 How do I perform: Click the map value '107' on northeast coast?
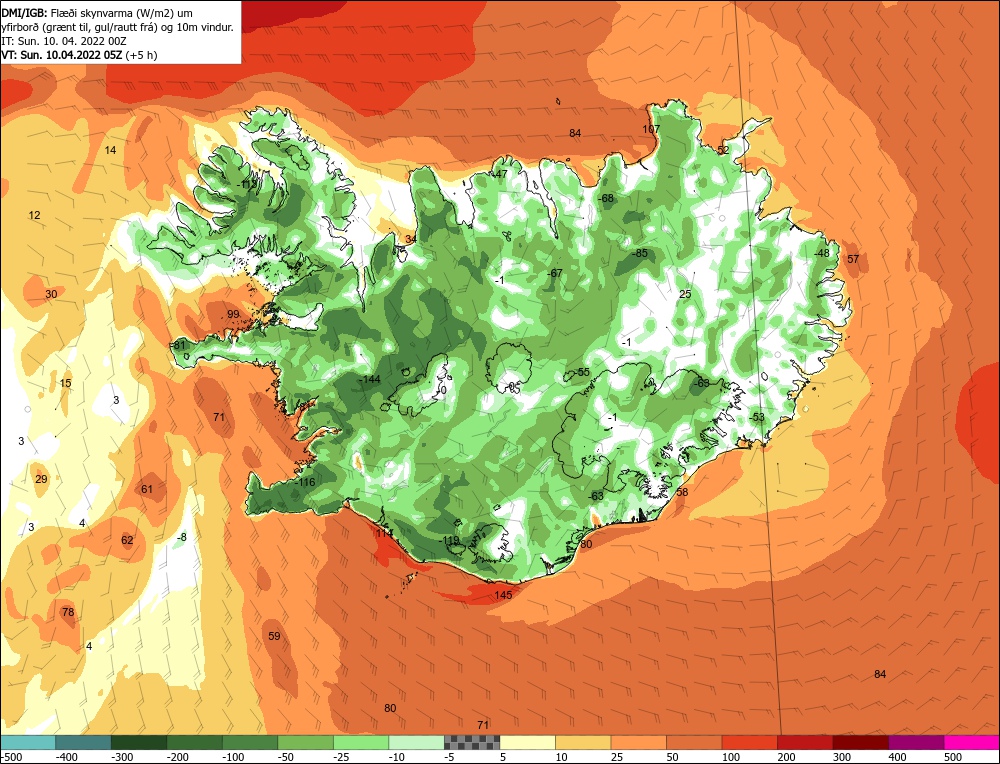point(651,129)
